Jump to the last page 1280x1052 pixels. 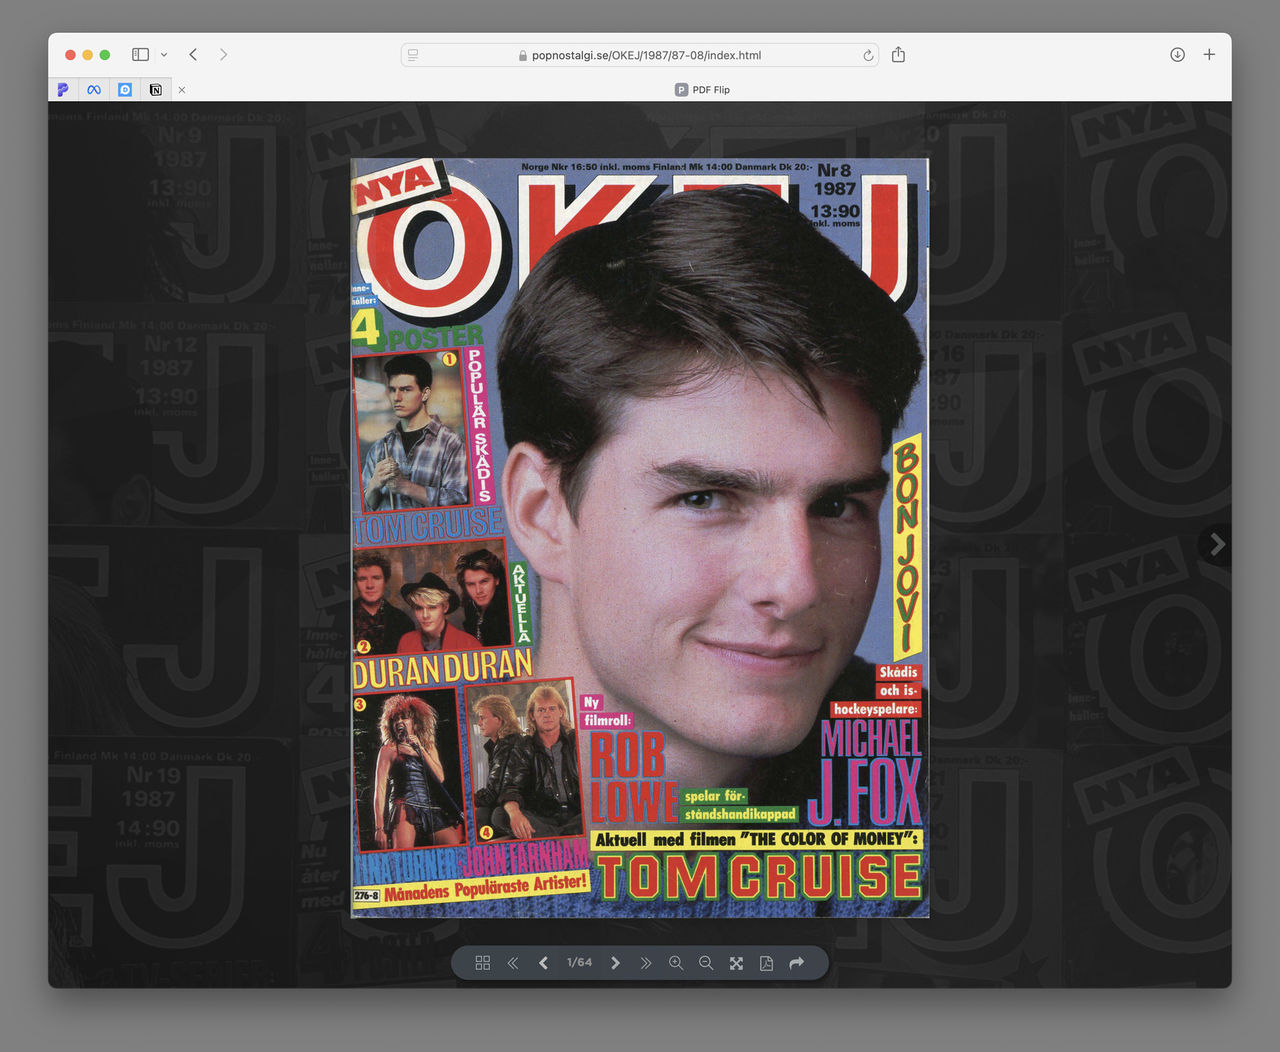click(646, 963)
